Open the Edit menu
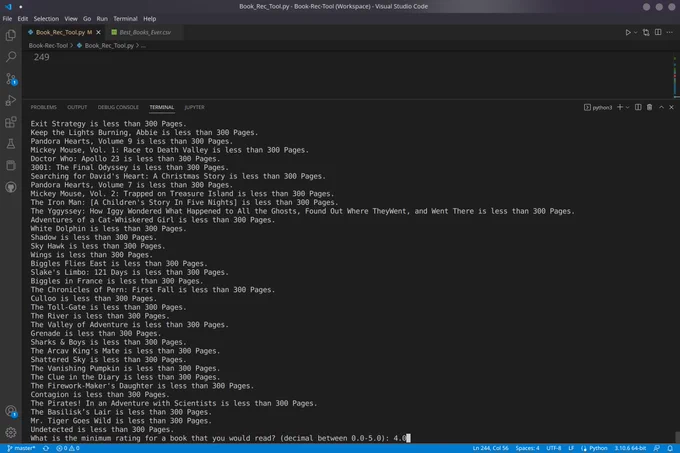This screenshot has height=453, width=680. 23,19
